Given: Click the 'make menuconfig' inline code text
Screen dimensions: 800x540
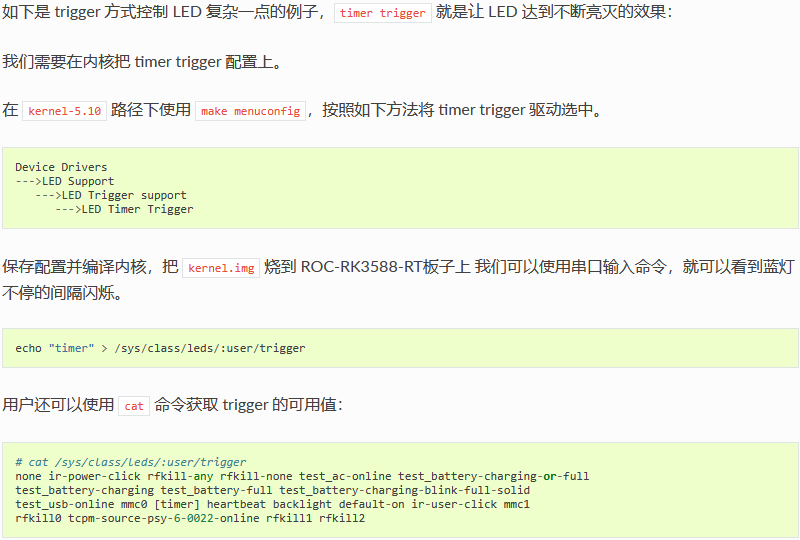Looking at the screenshot, I should 251,111.
